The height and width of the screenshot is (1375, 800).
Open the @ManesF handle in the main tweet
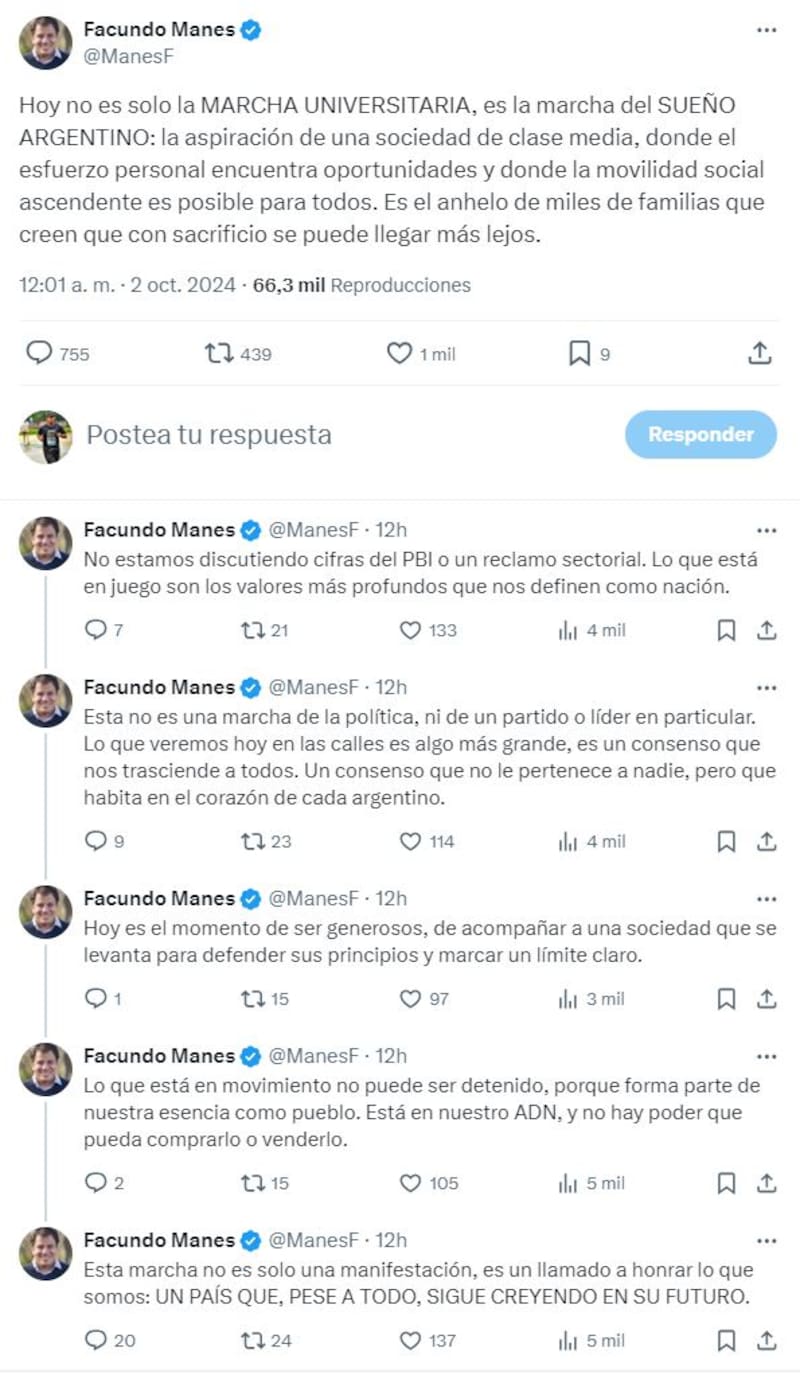[x=128, y=56]
